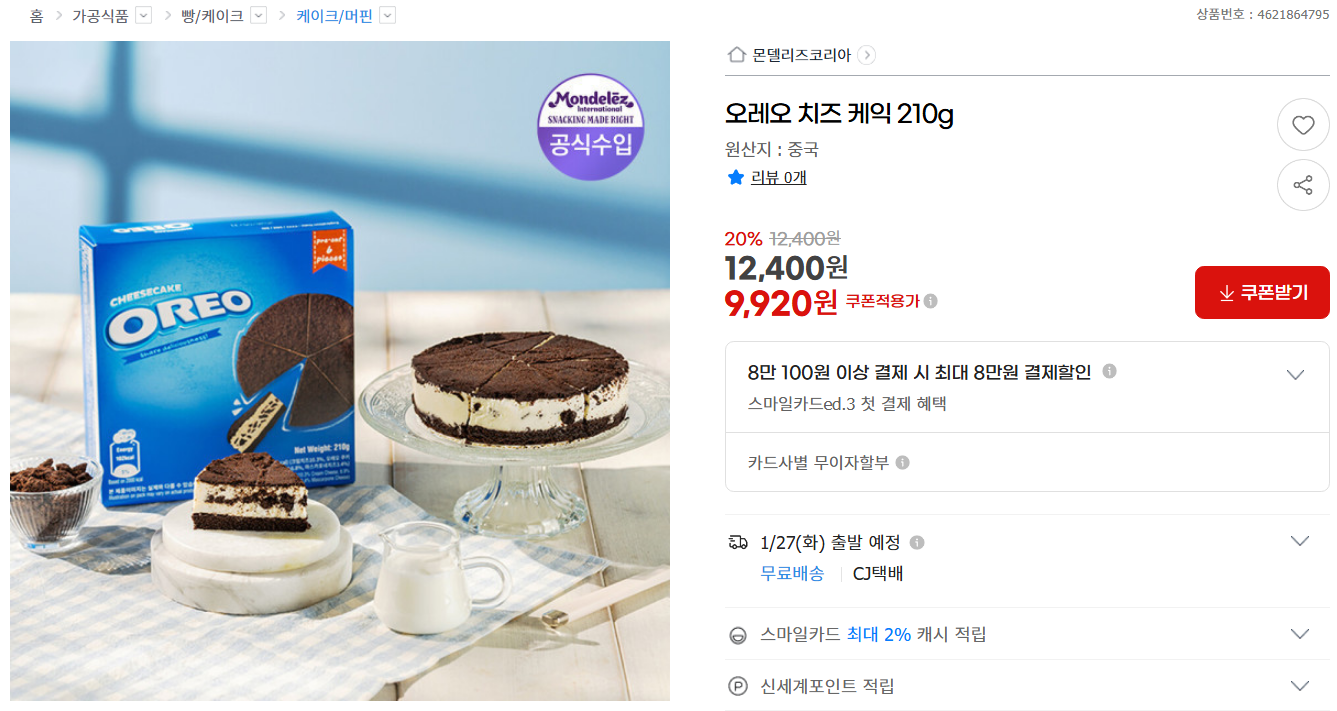This screenshot has width=1337, height=711.
Task: Click info icon next to 결제할인 text
Action: [x=1109, y=371]
